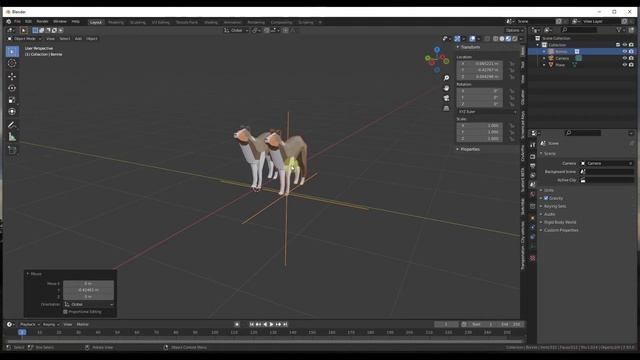Screen dimensions: 640x360
Task: Hide the selected Bonnie object eye icon
Action: [x=624, y=51]
